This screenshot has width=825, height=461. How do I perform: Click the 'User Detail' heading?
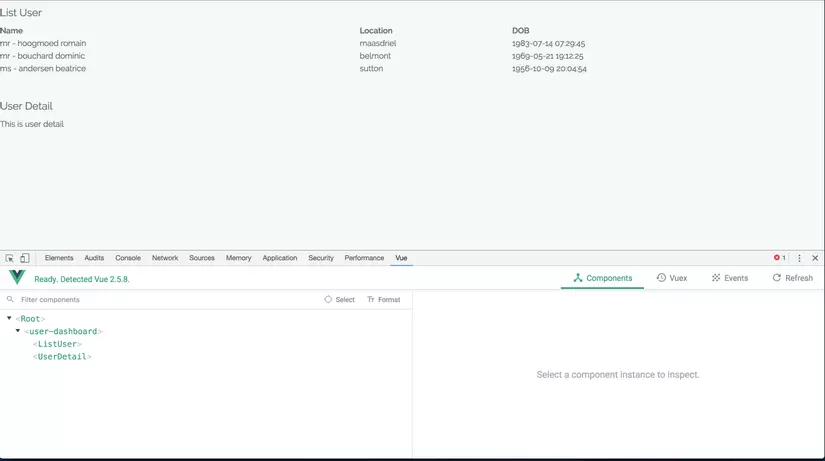click(x=26, y=106)
